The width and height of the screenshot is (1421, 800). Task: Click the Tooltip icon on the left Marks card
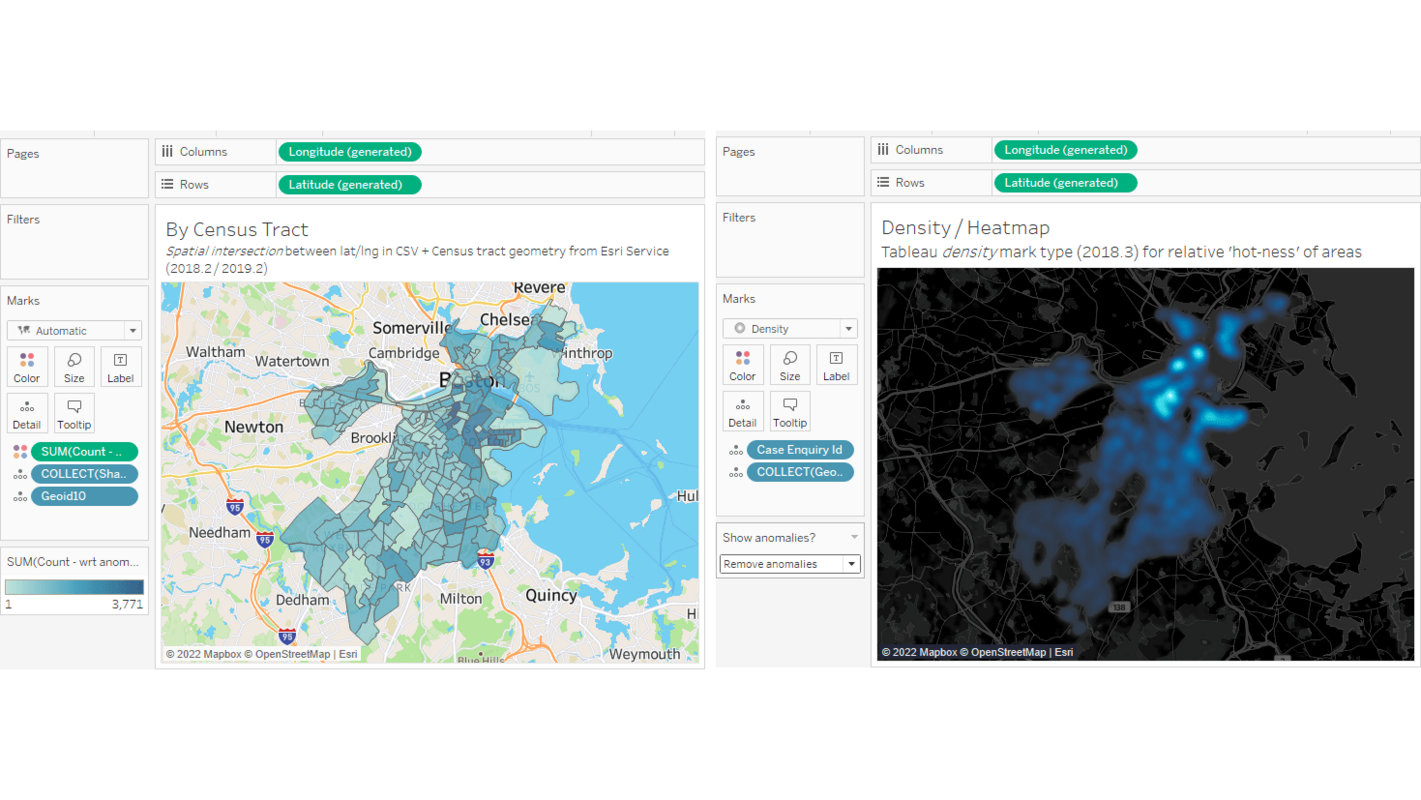point(74,412)
